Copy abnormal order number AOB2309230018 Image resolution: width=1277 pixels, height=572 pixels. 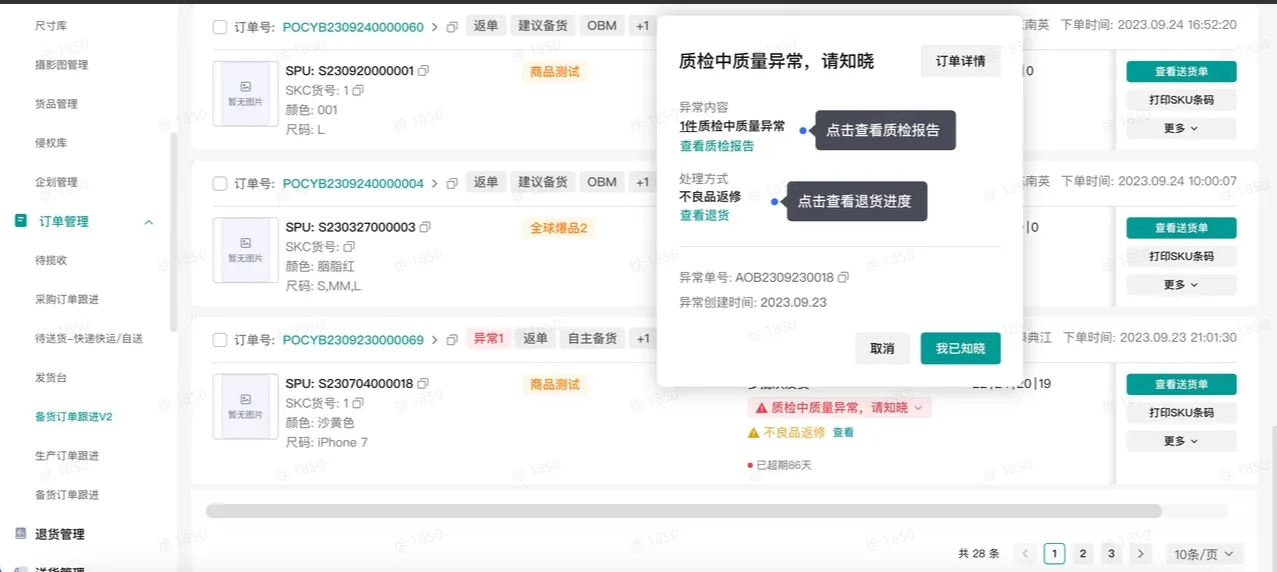(843, 277)
